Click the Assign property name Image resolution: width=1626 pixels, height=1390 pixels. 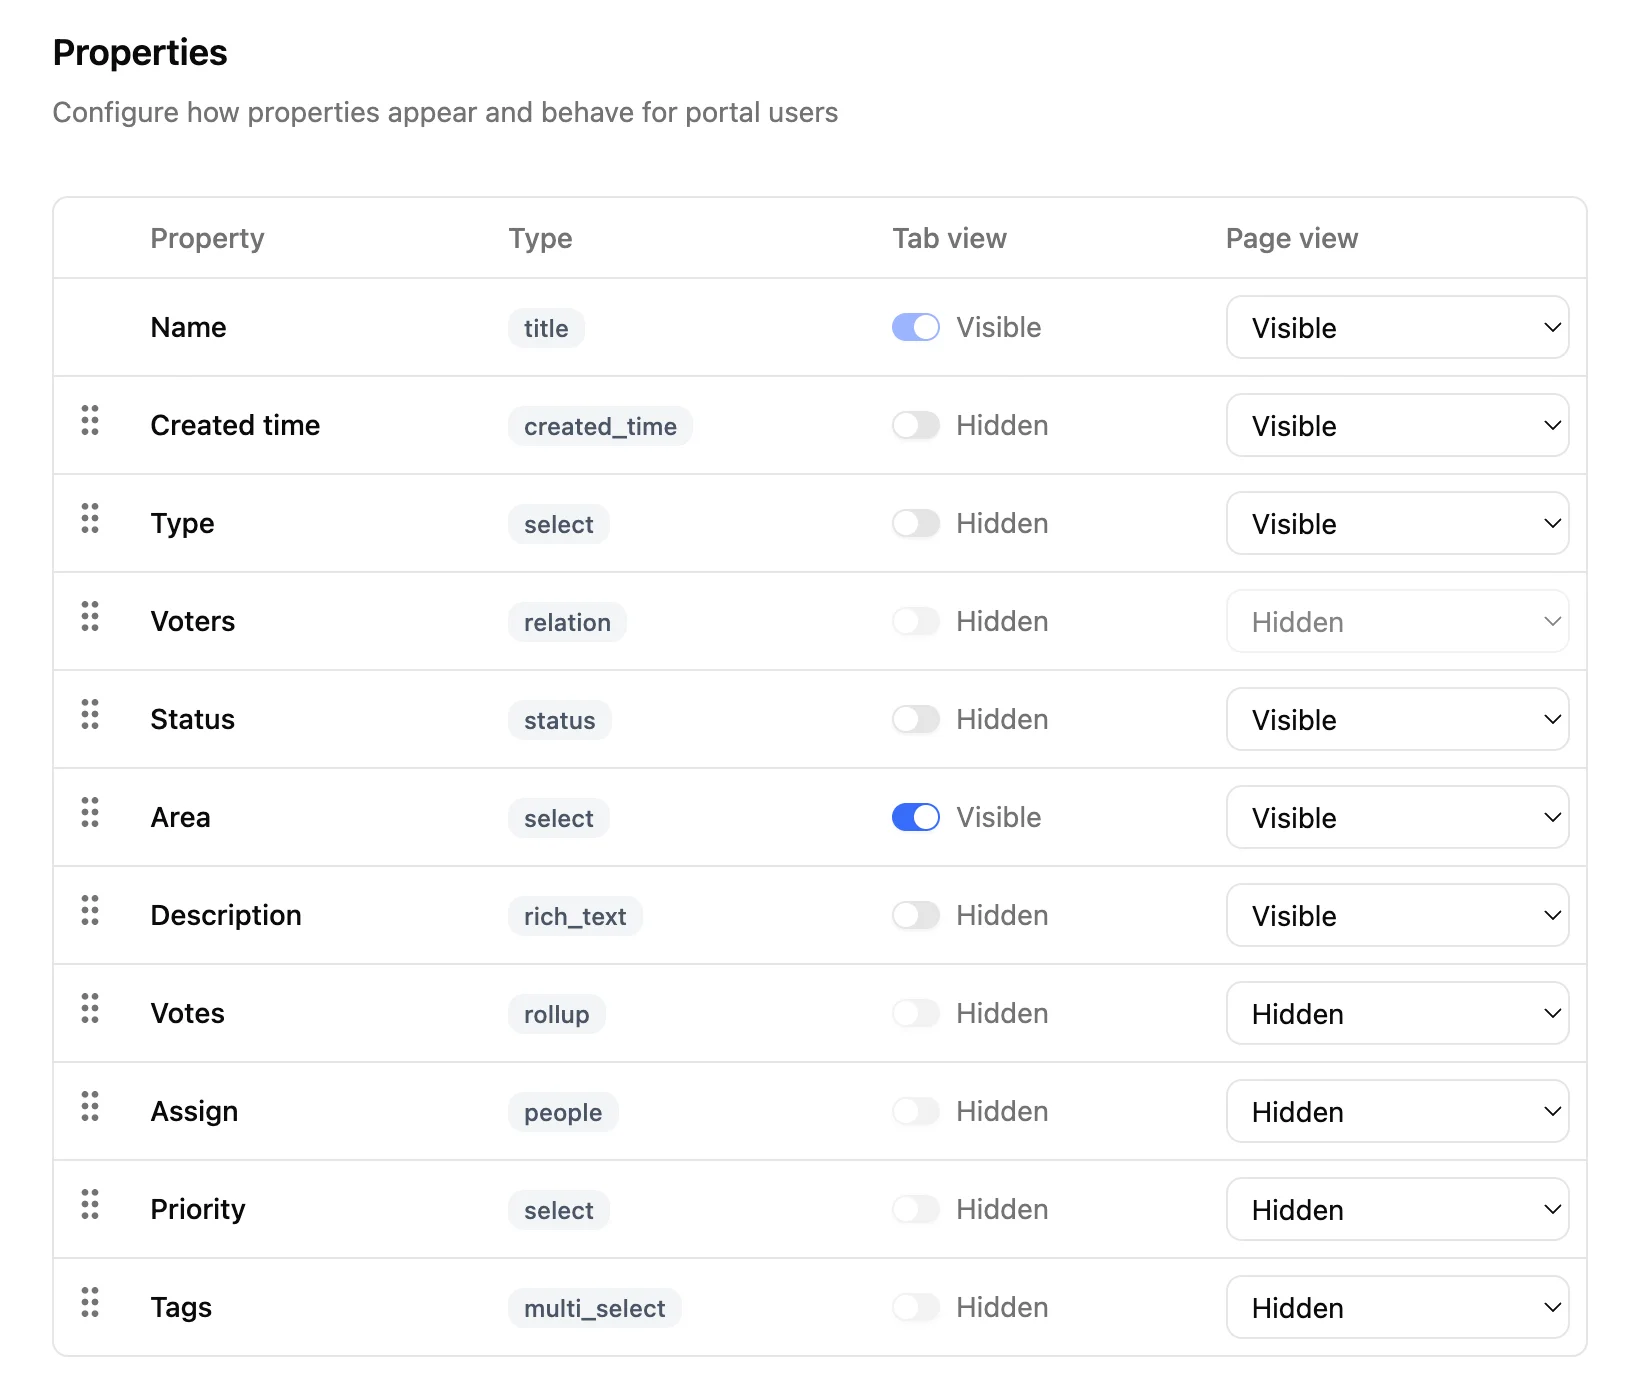pyautogui.click(x=194, y=1111)
